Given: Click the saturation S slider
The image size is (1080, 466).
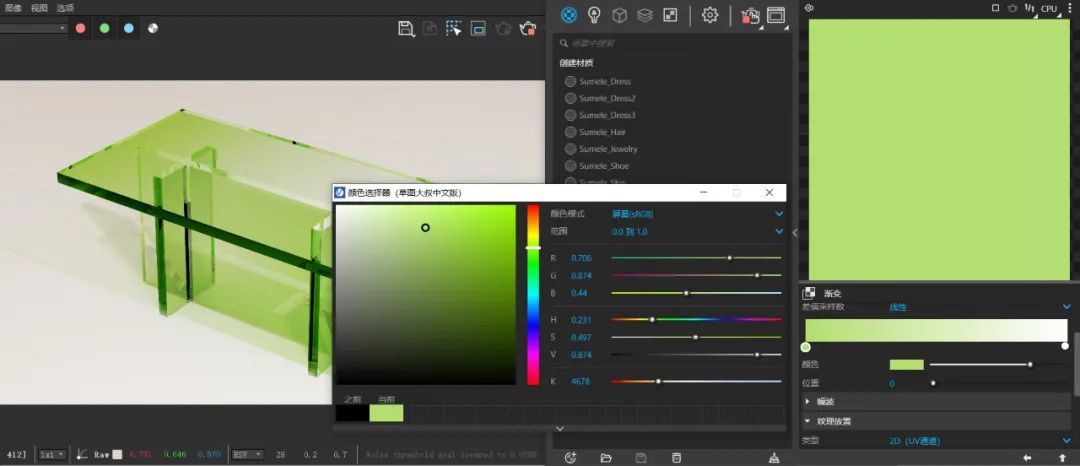Looking at the screenshot, I should pos(696,337).
